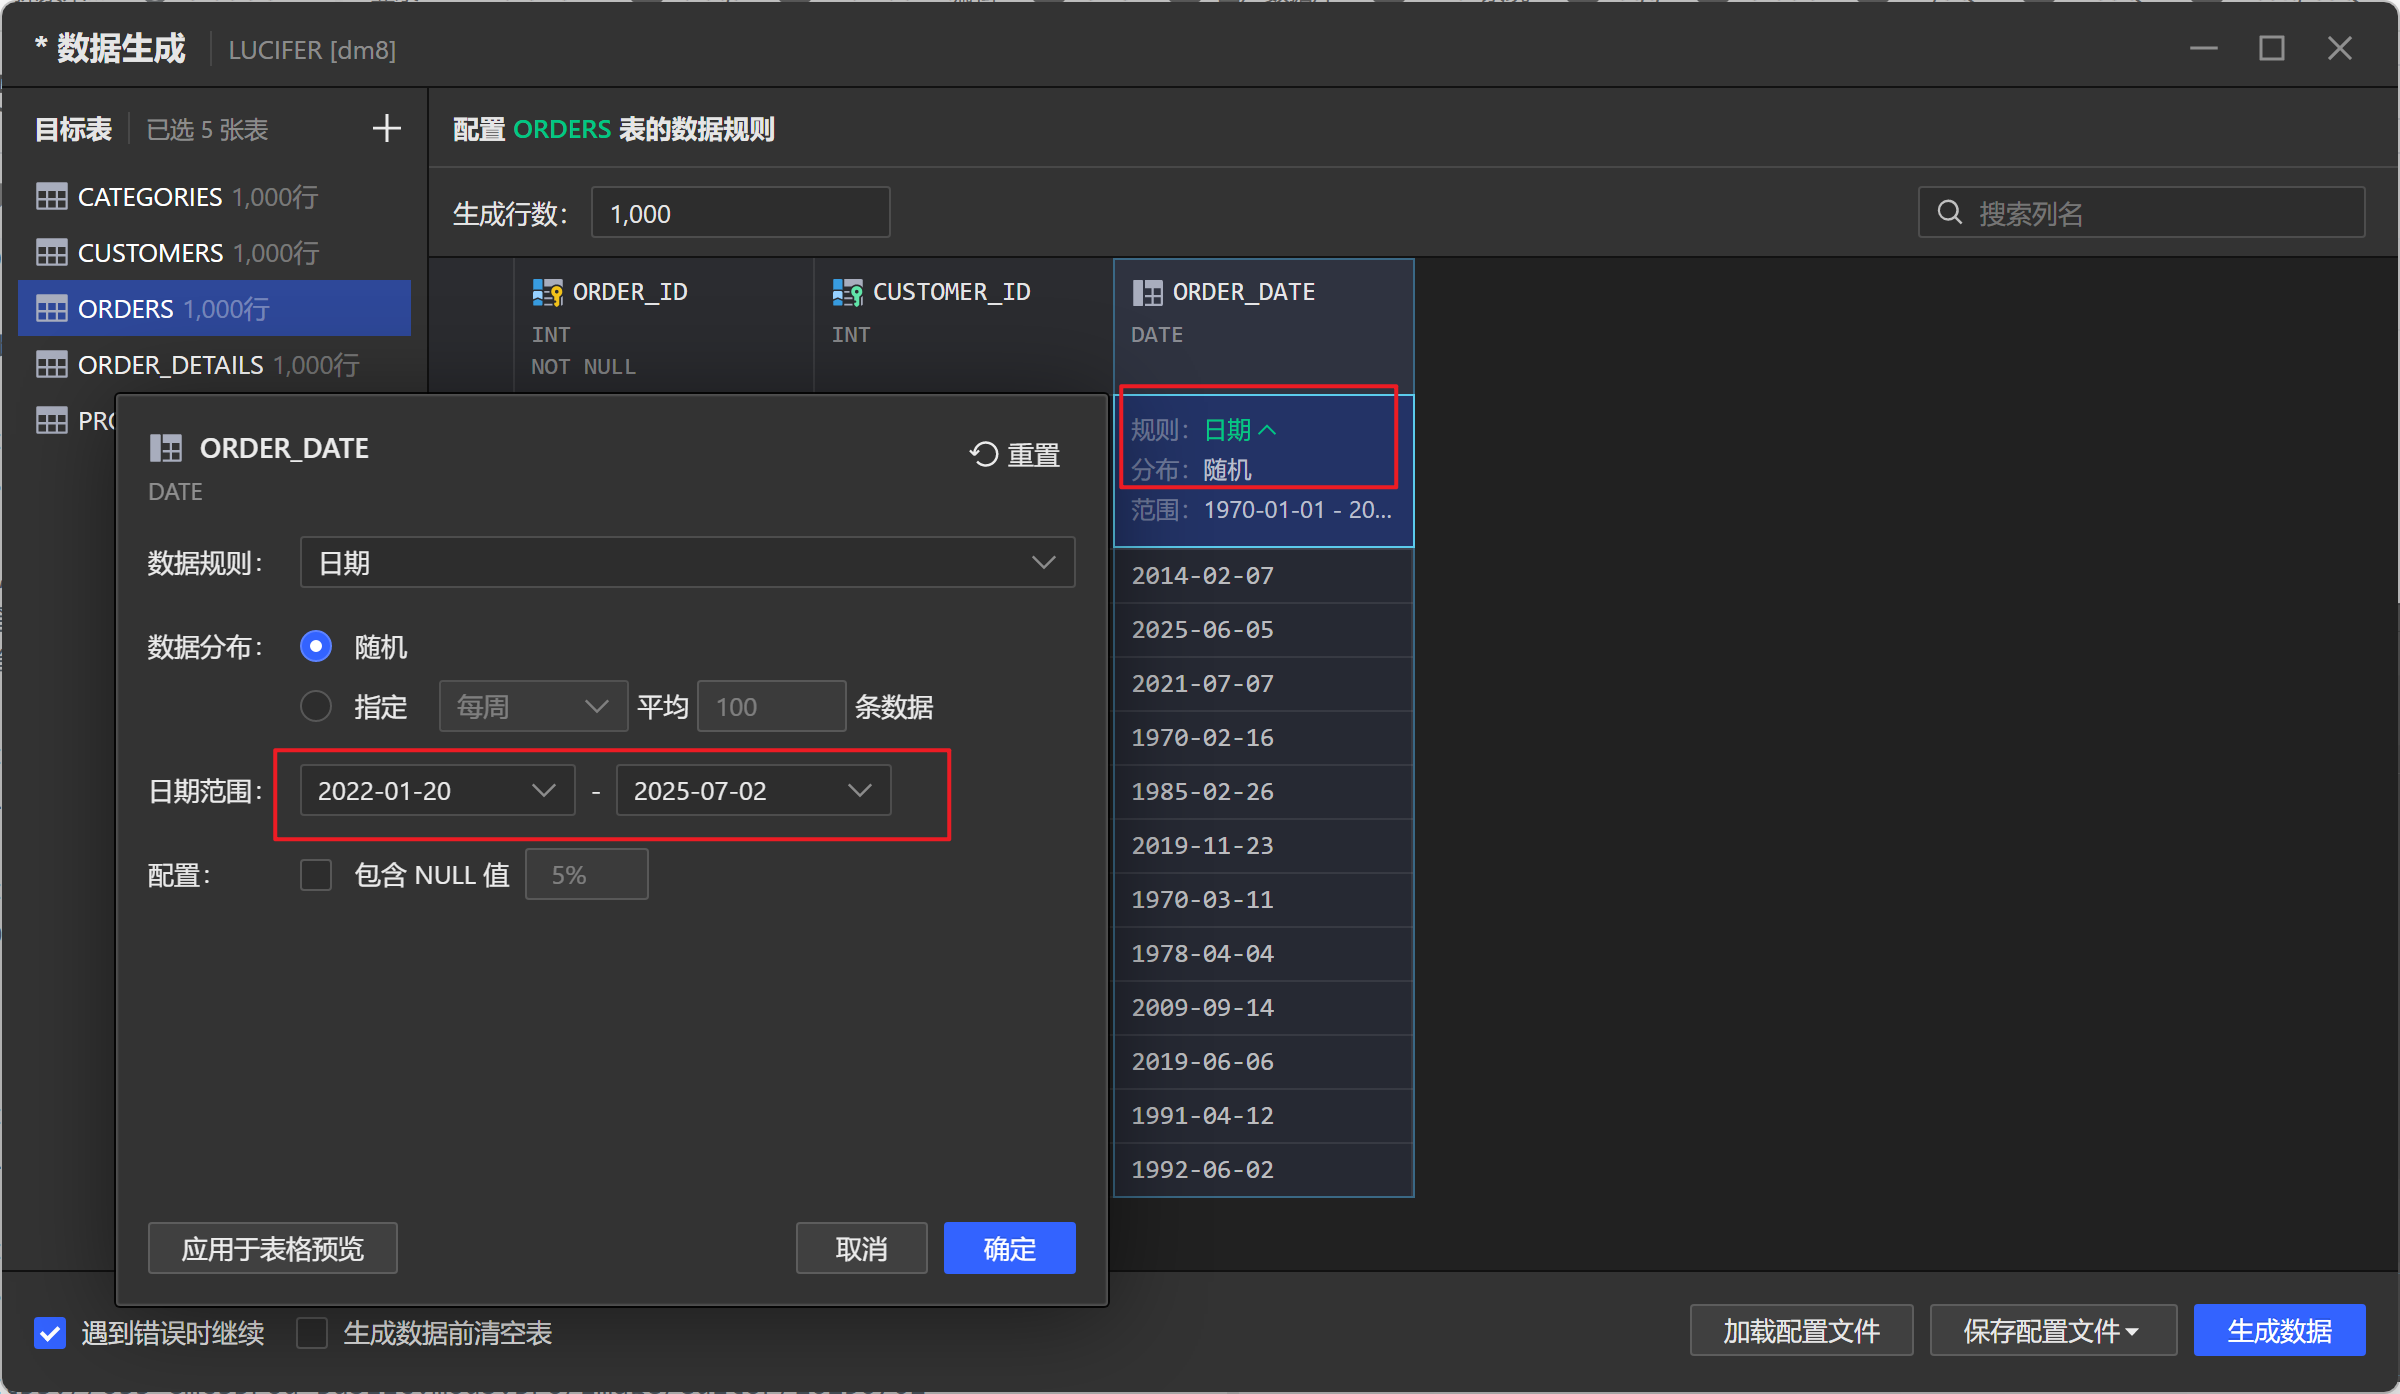Click the 生成数据 generate button
The image size is (2400, 1394).
2279,1330
